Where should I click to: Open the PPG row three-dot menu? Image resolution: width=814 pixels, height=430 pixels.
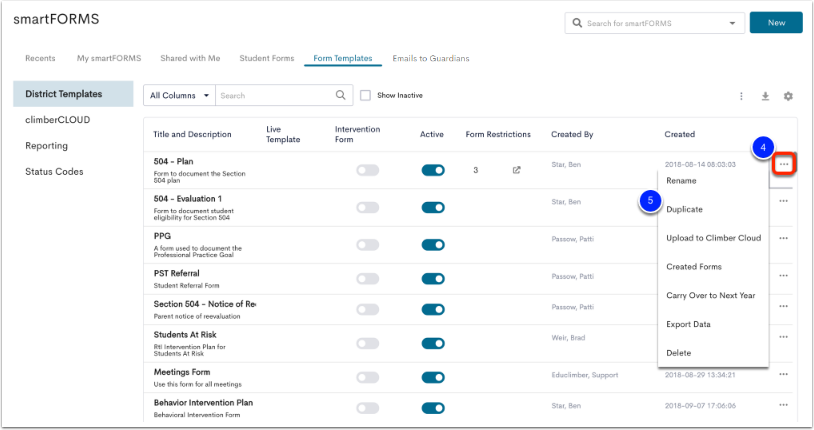(783, 238)
